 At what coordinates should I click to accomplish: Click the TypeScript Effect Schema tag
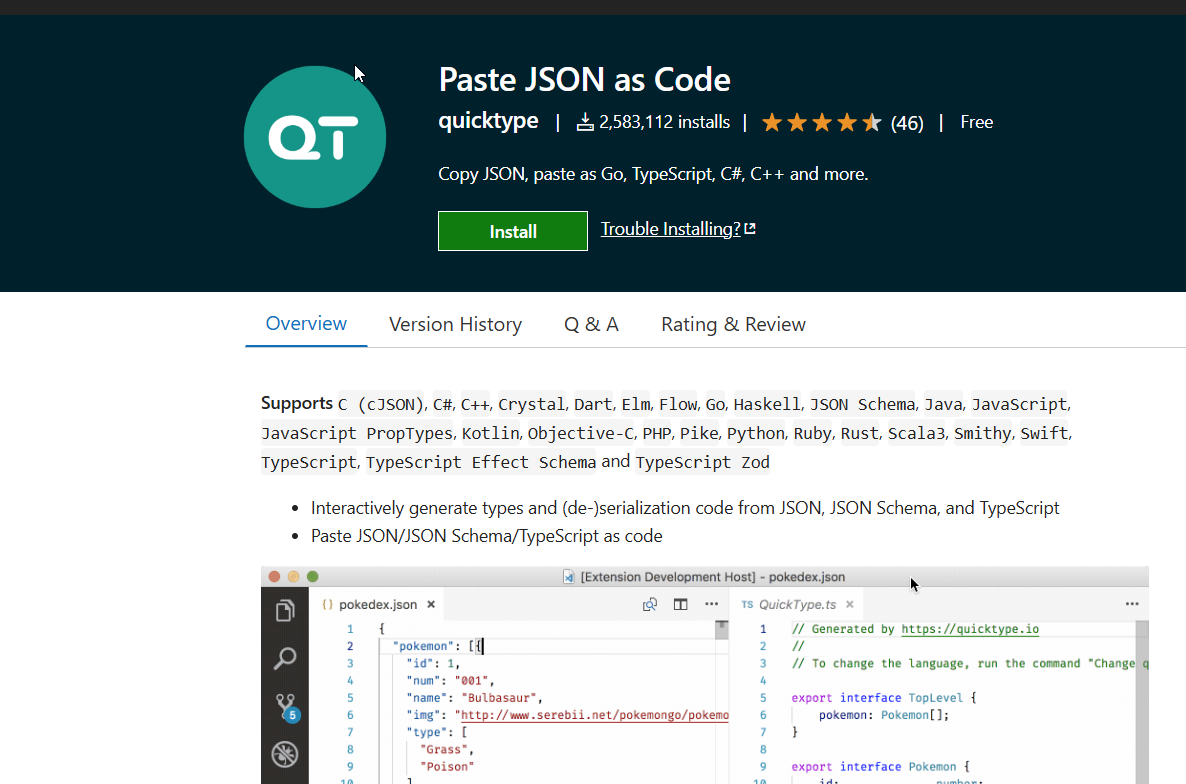coord(481,462)
